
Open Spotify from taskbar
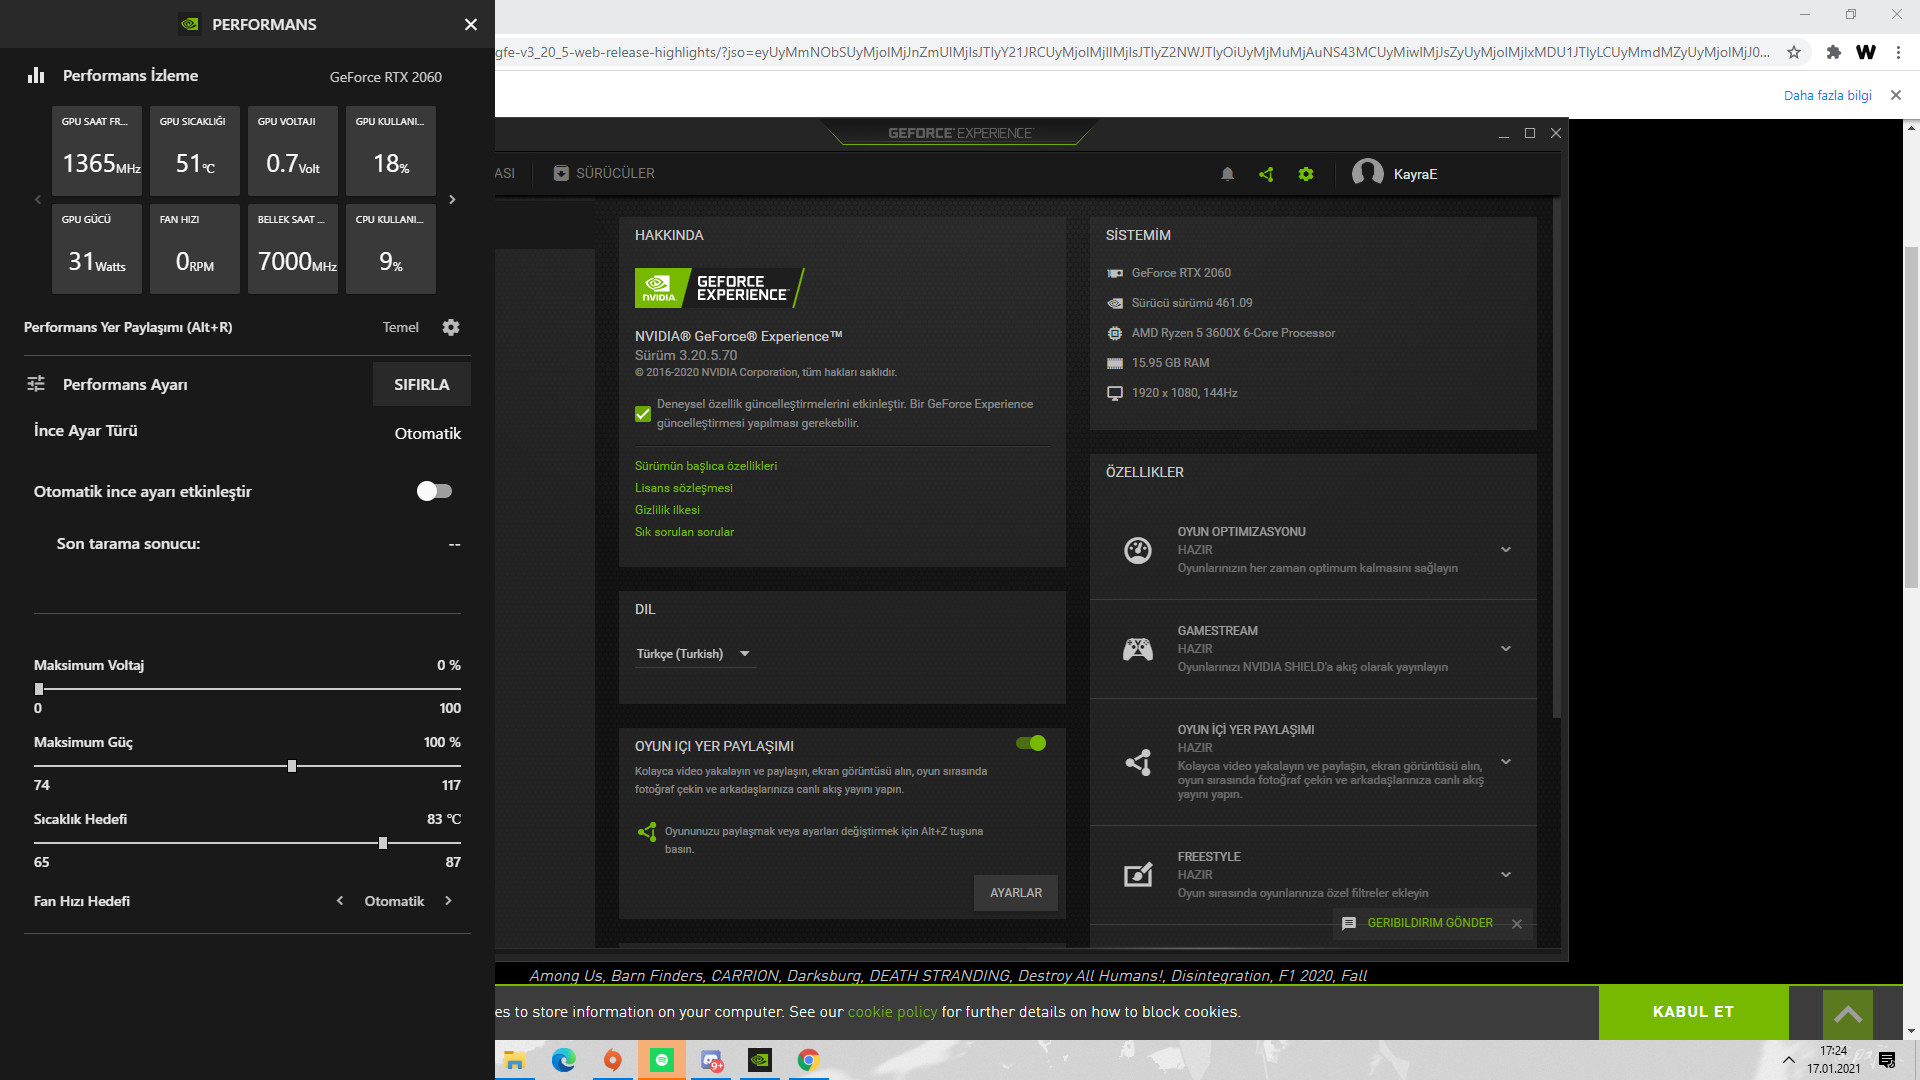coord(662,1060)
